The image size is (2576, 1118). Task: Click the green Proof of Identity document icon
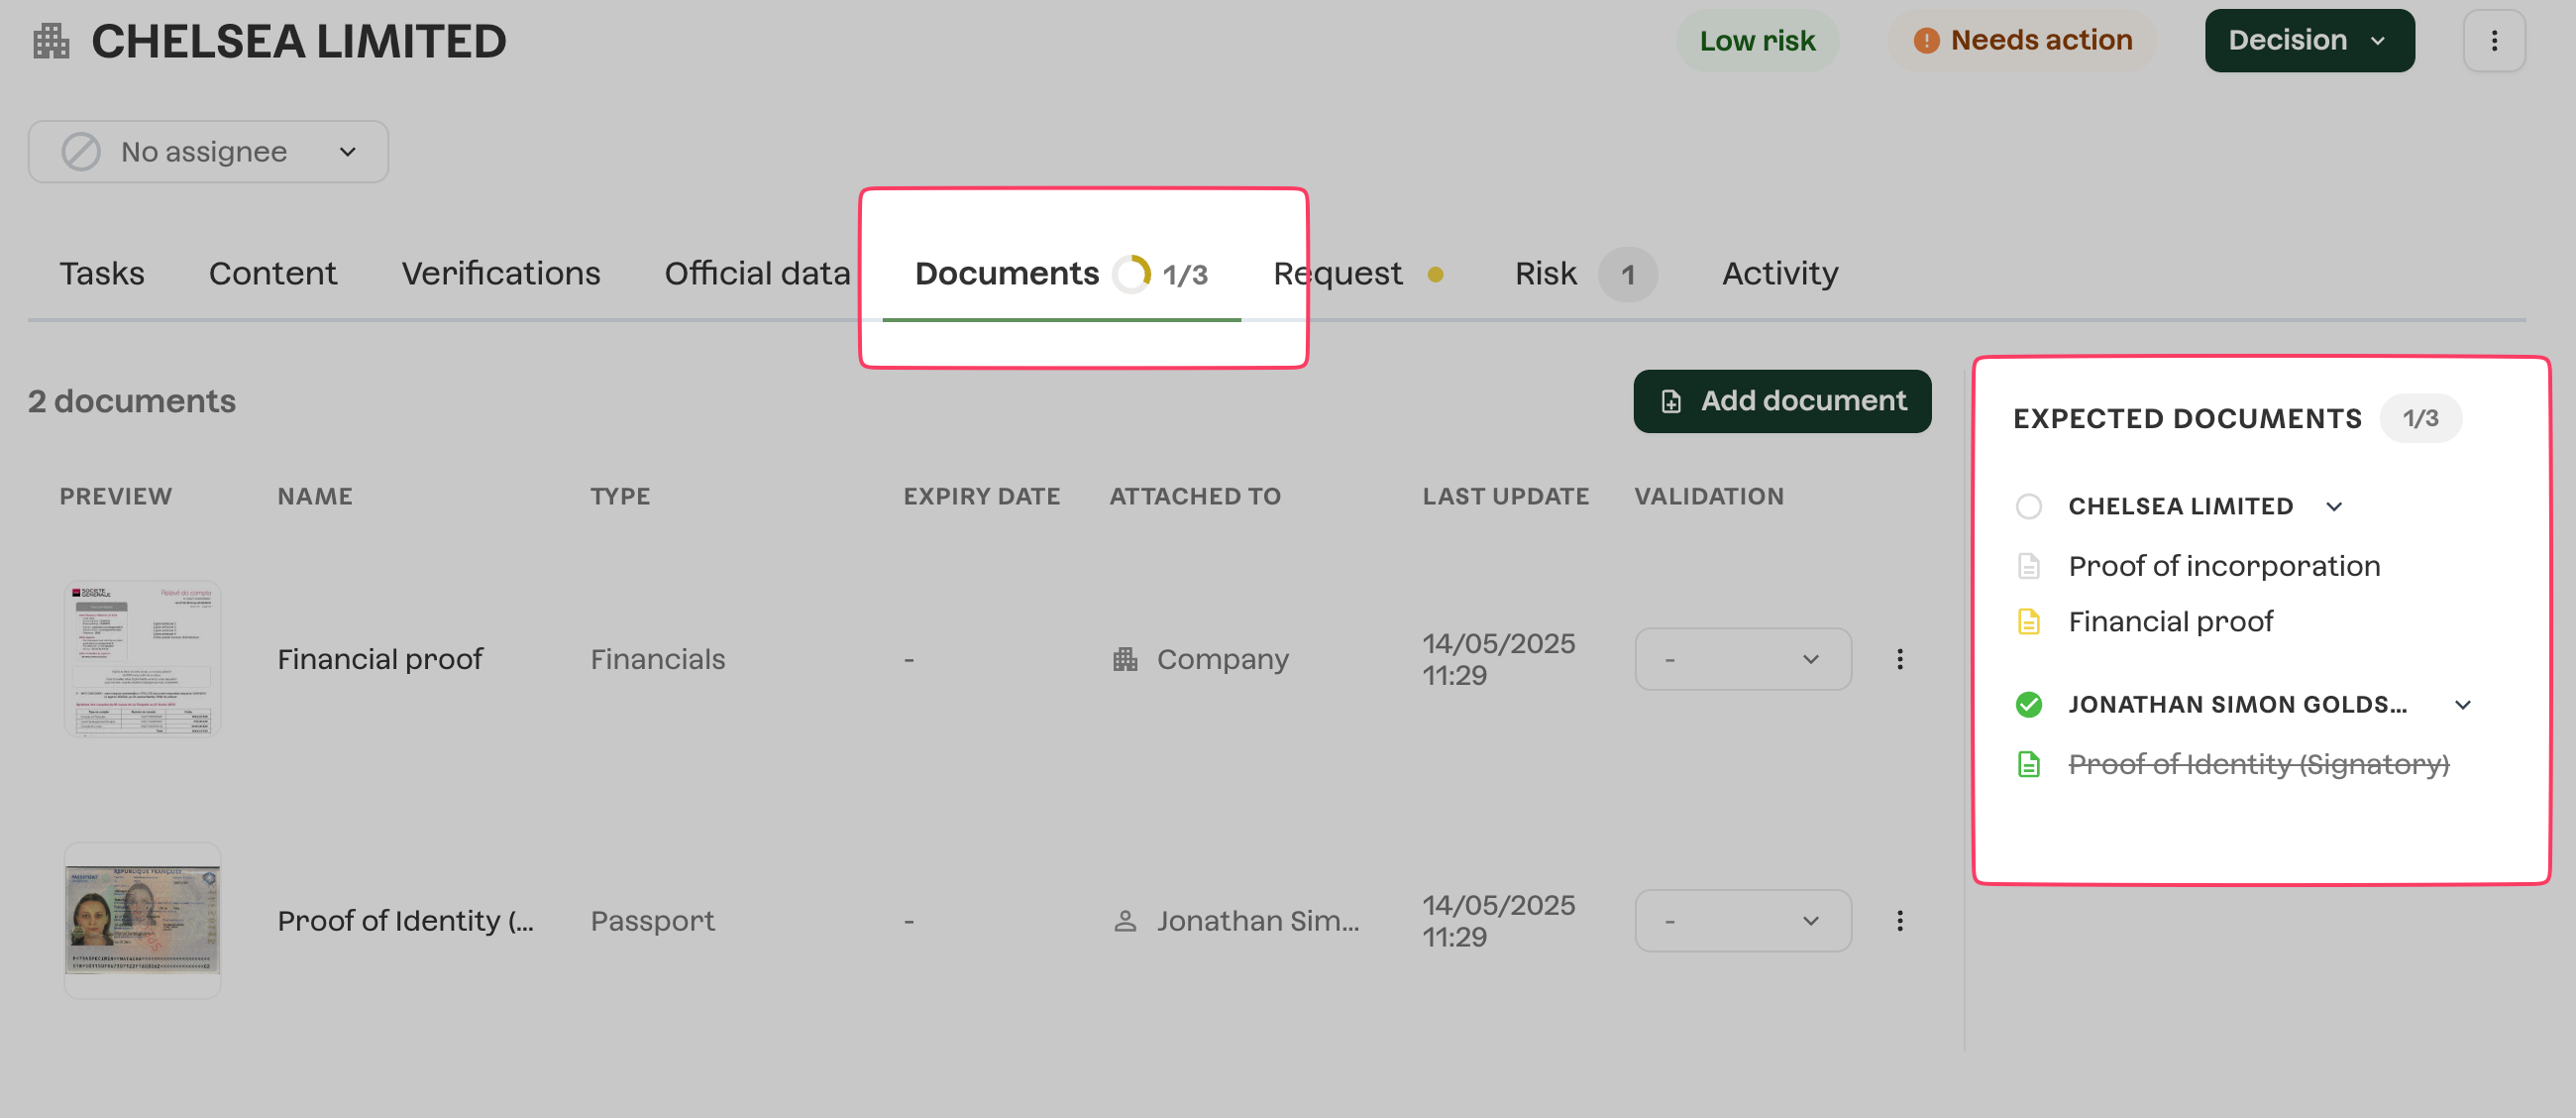click(2028, 765)
